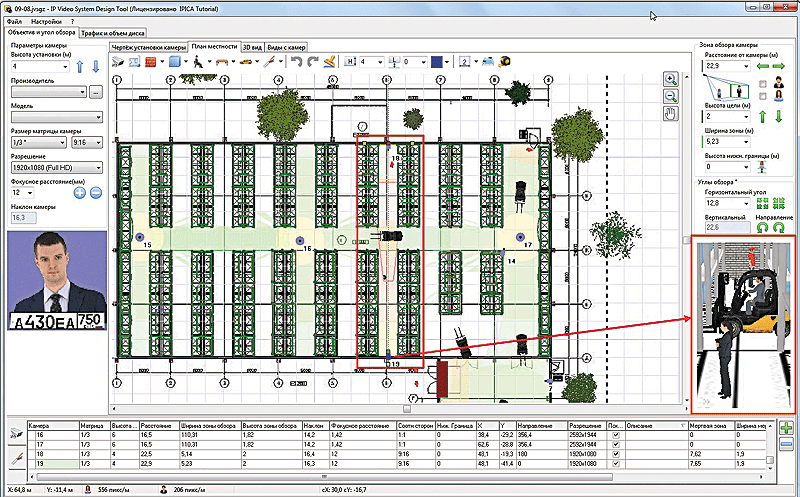Open the Настройки menu
Screen dimensions: 800x497
45,20
